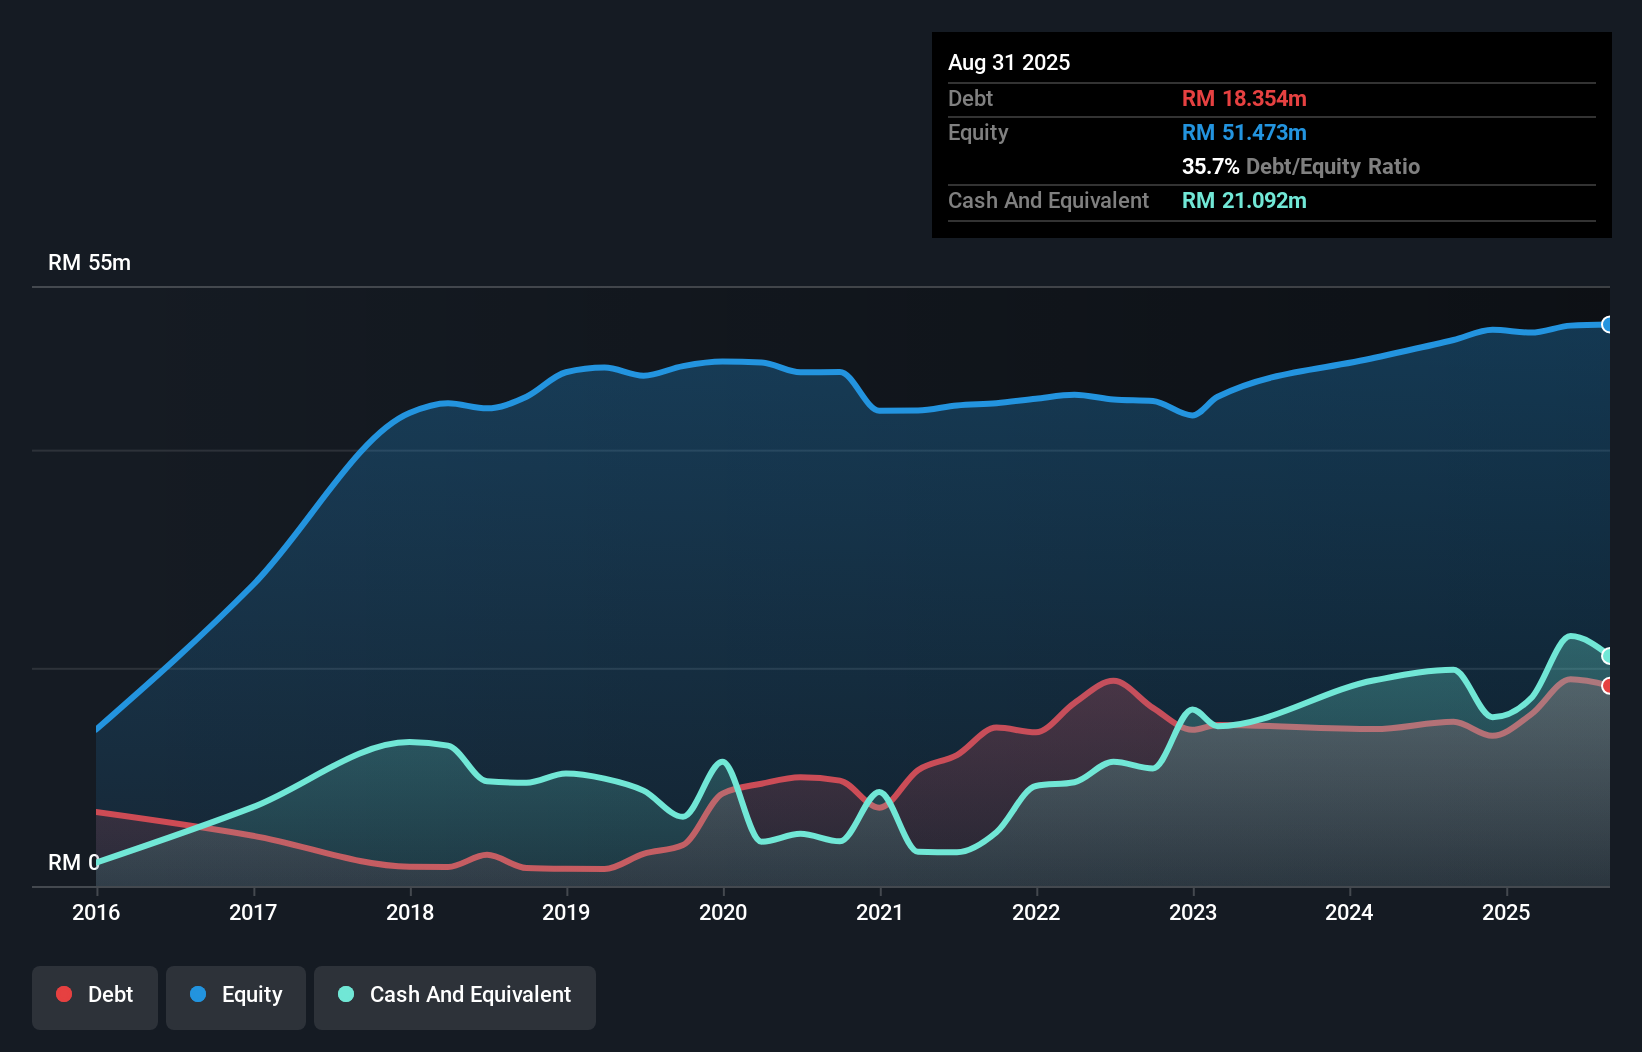Click the Aug 31 2025 tooltip date
Image resolution: width=1642 pixels, height=1052 pixels.
pos(1009,62)
